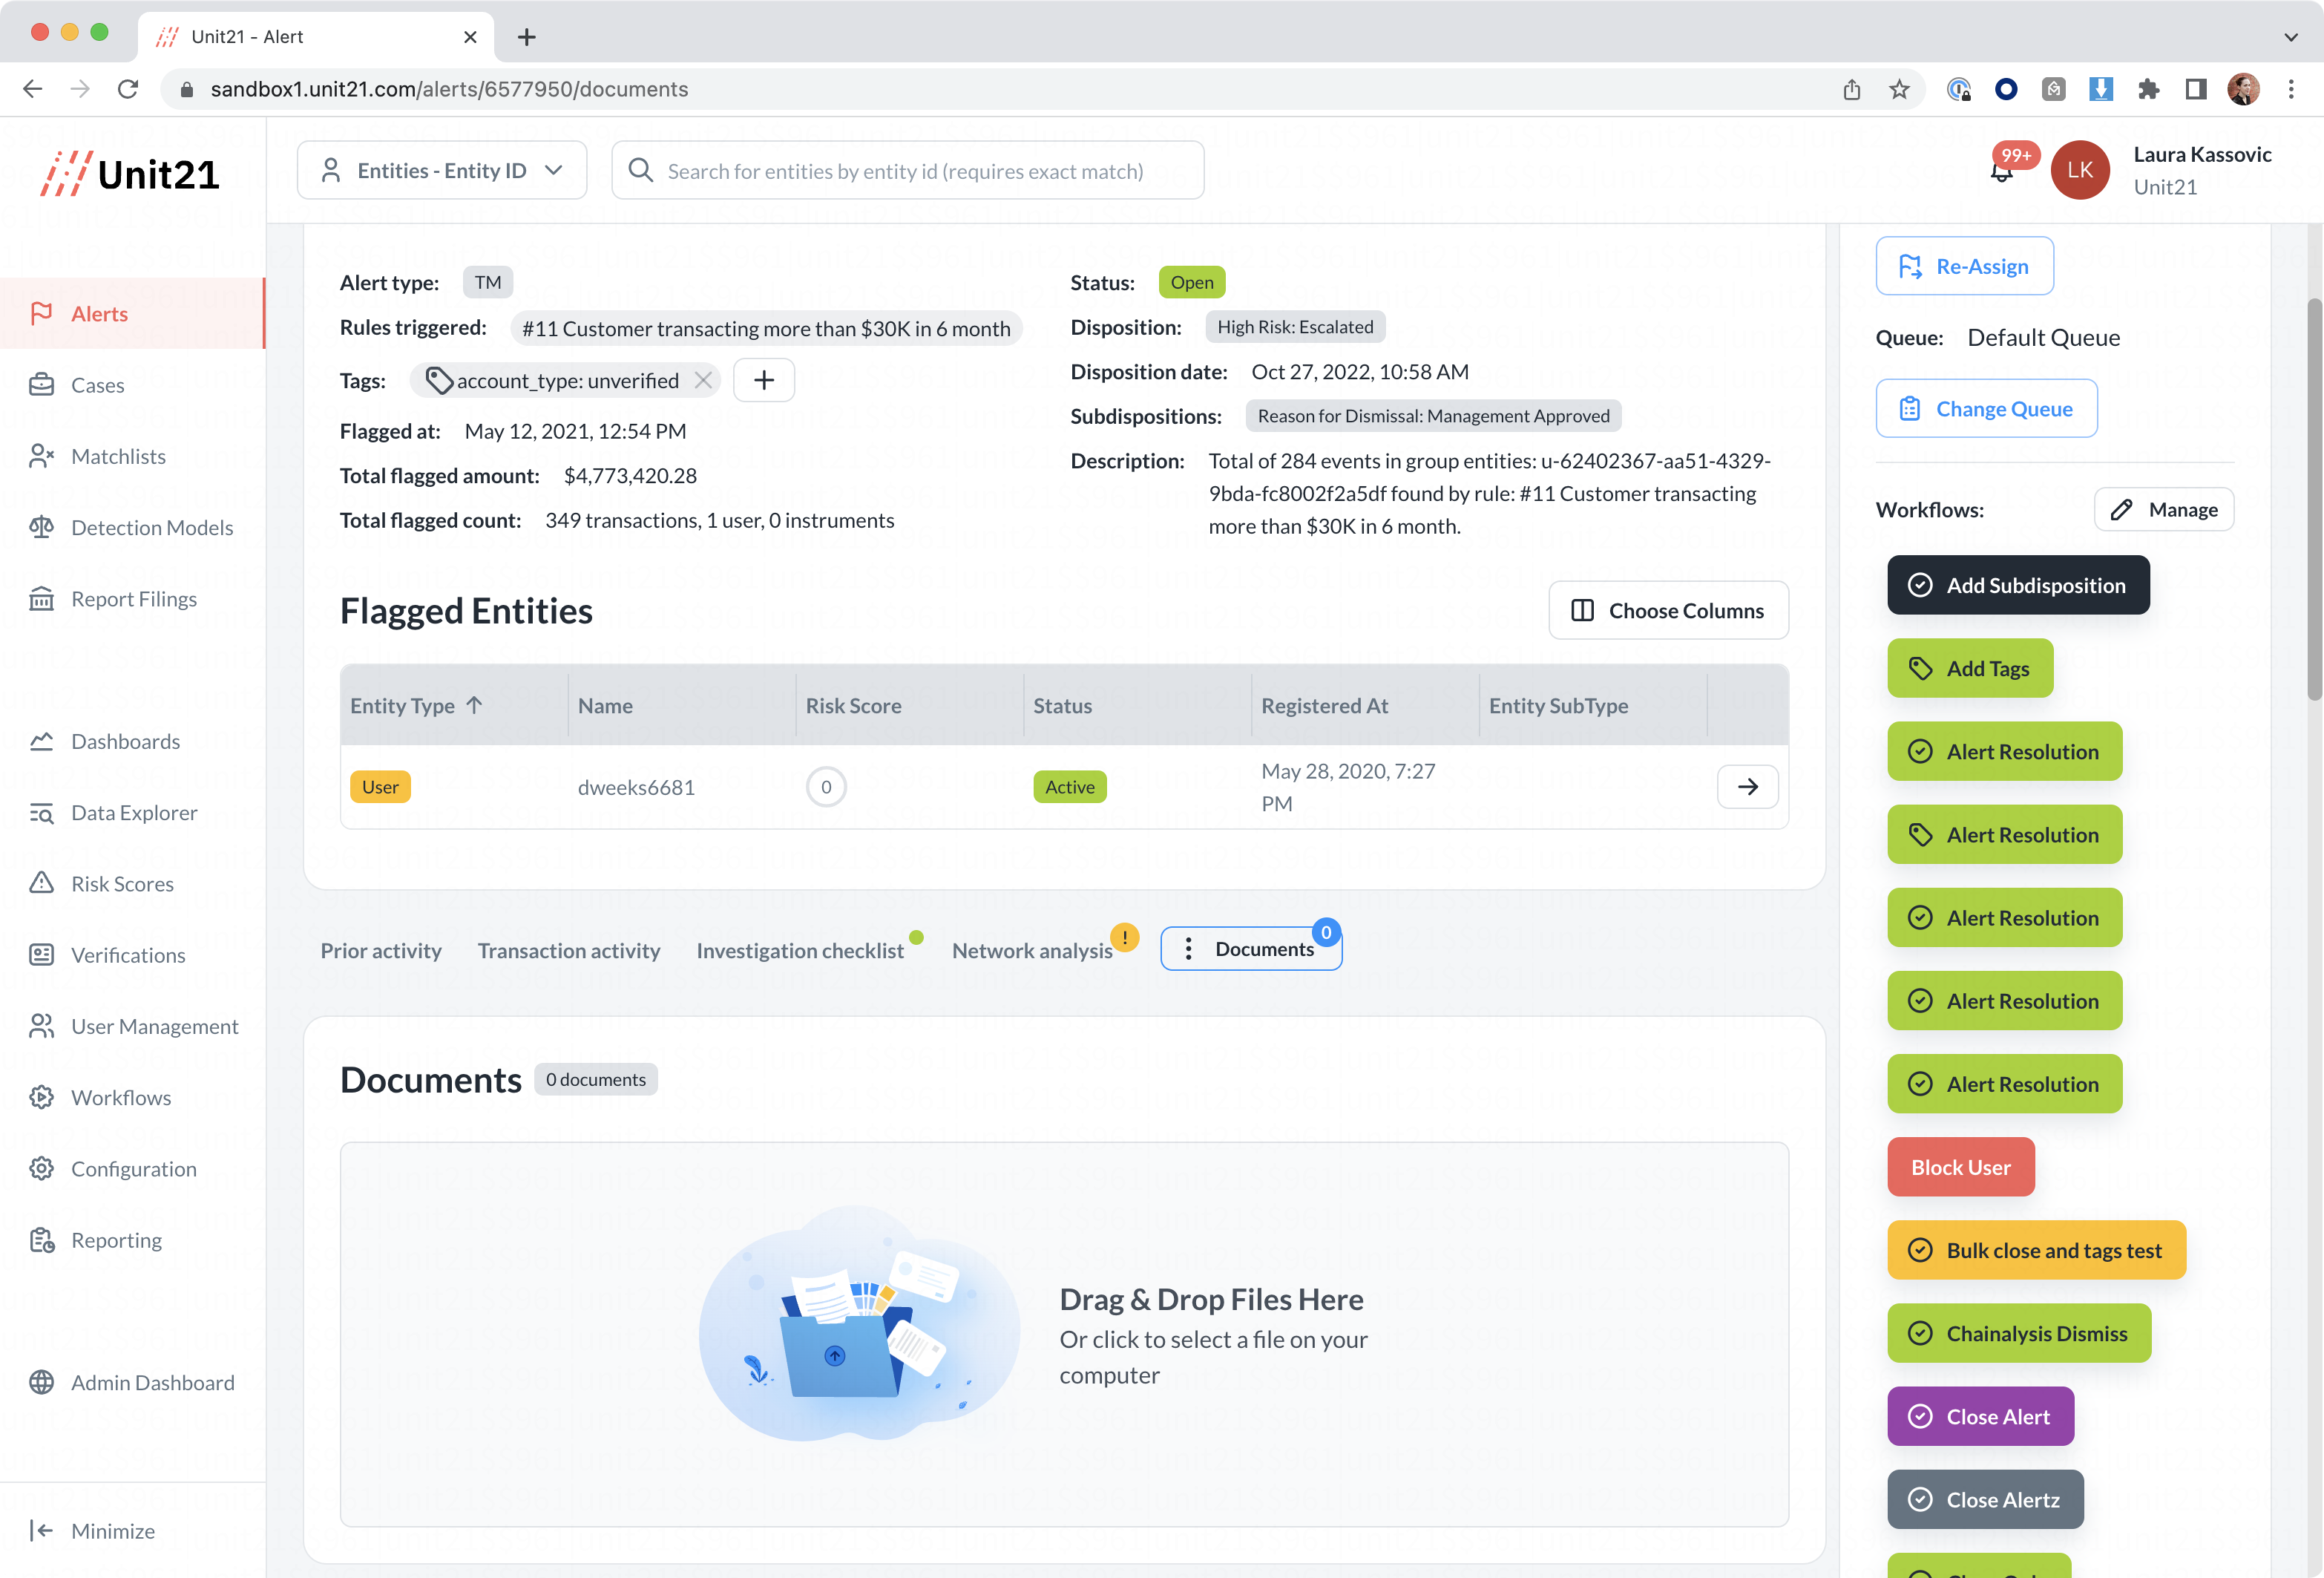2324x1578 pixels.
Task: Open Detection Models from sidebar
Action: click(x=151, y=527)
